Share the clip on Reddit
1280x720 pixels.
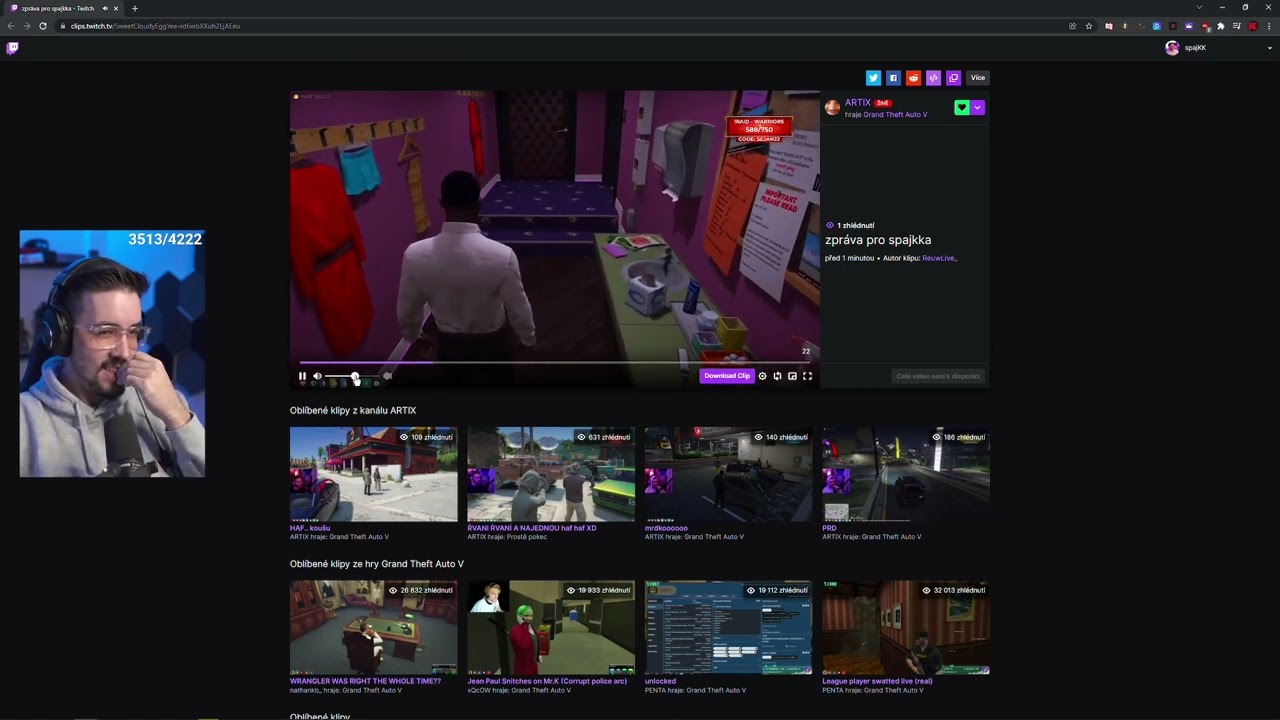913,78
